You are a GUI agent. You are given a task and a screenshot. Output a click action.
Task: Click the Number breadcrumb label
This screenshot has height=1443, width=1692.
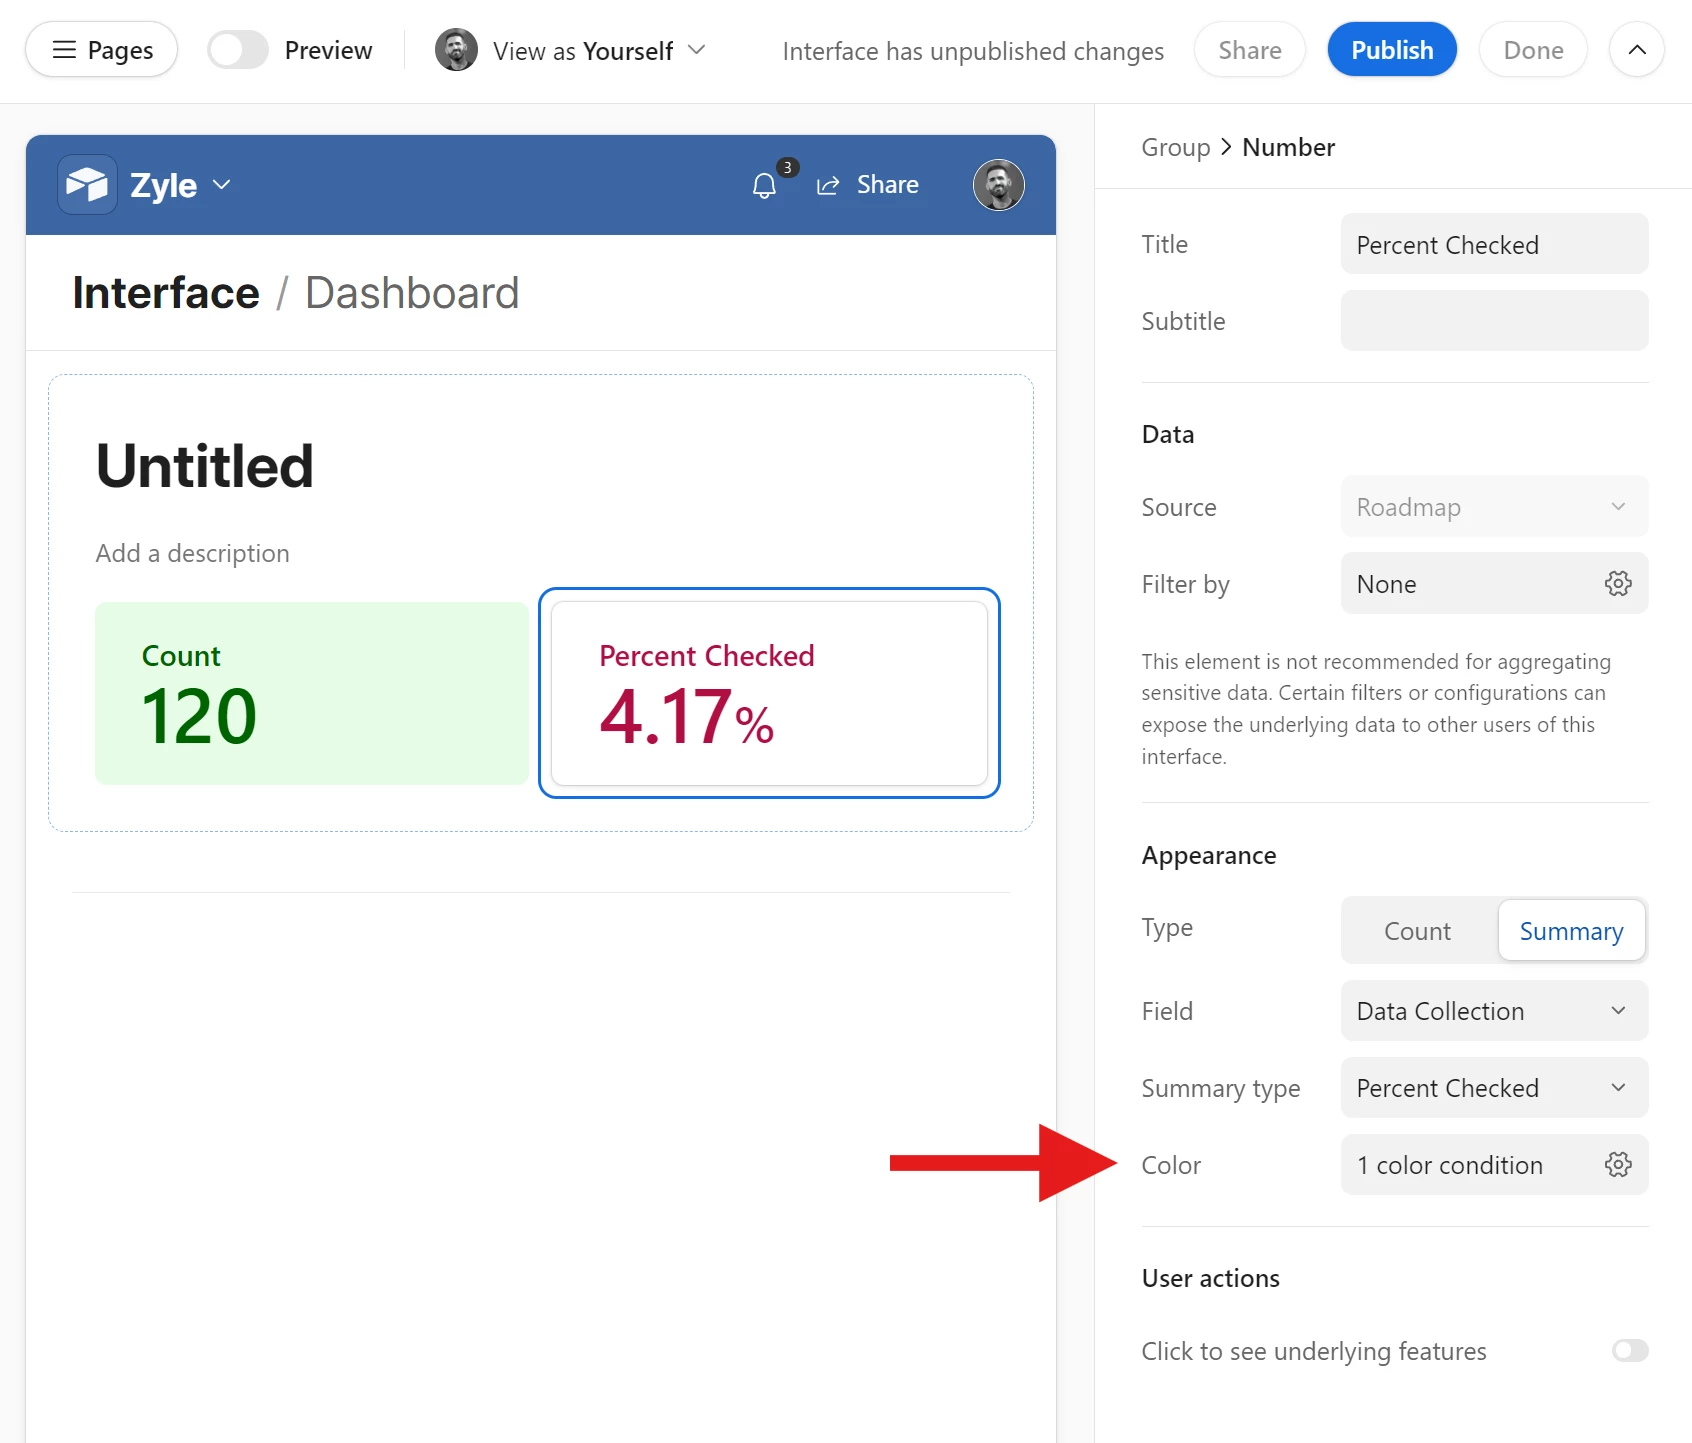(x=1288, y=147)
